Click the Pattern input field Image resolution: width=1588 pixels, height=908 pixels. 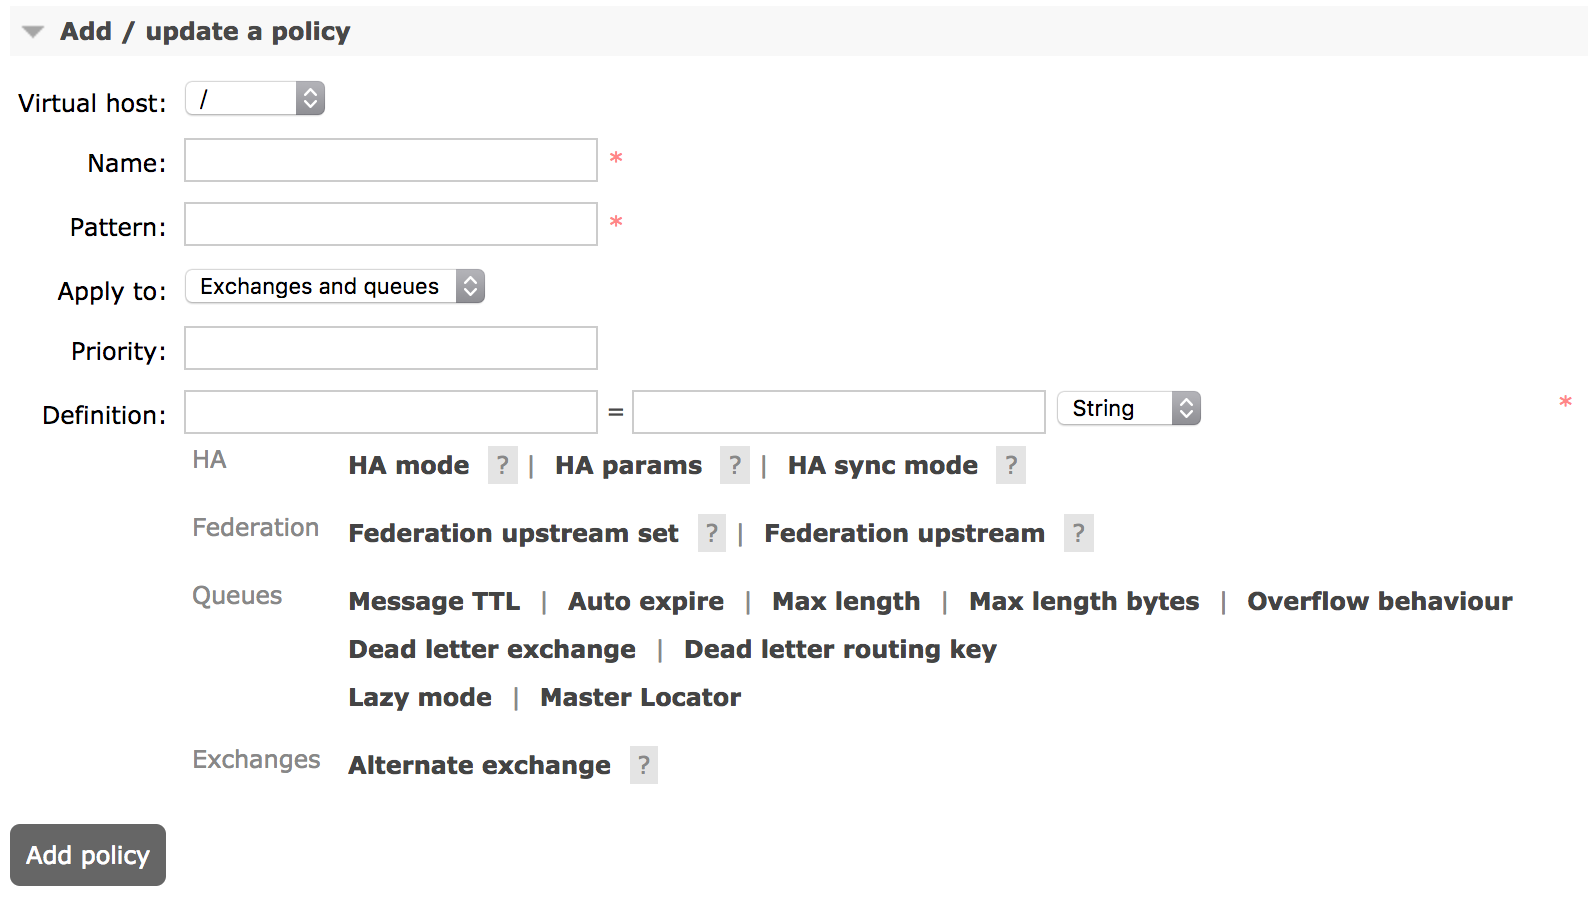391,224
